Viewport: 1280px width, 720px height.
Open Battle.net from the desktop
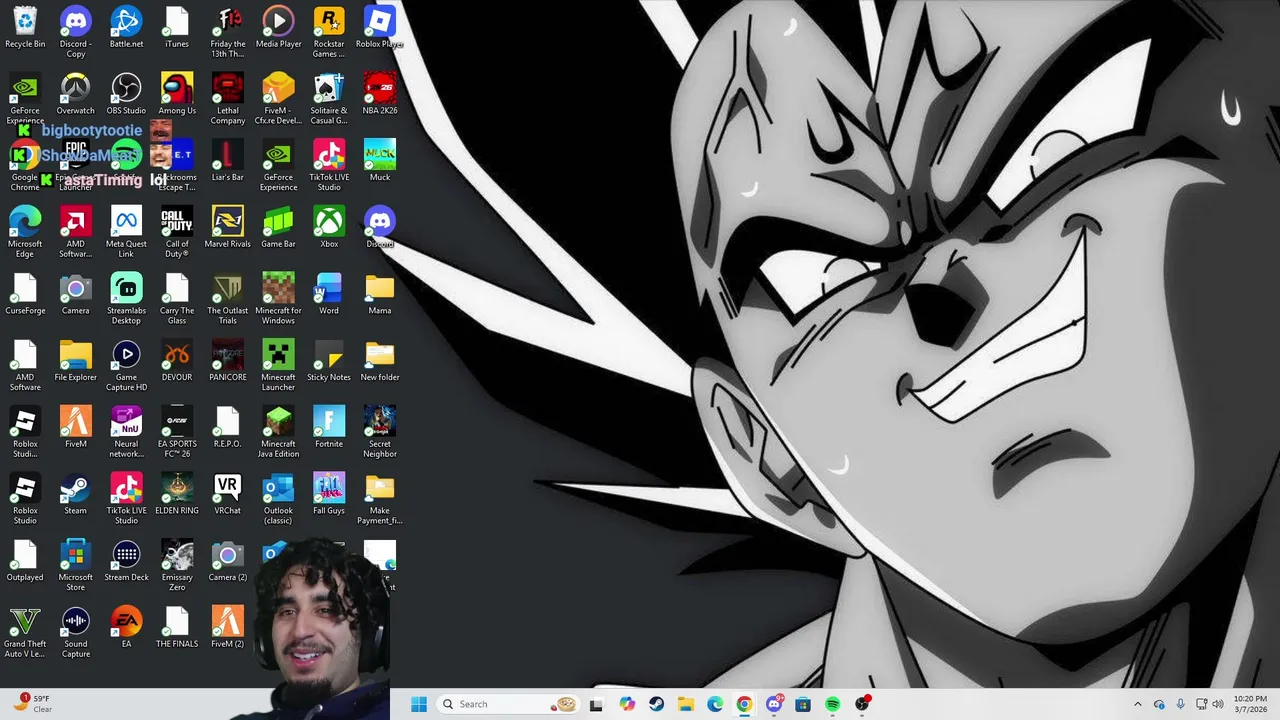(126, 28)
